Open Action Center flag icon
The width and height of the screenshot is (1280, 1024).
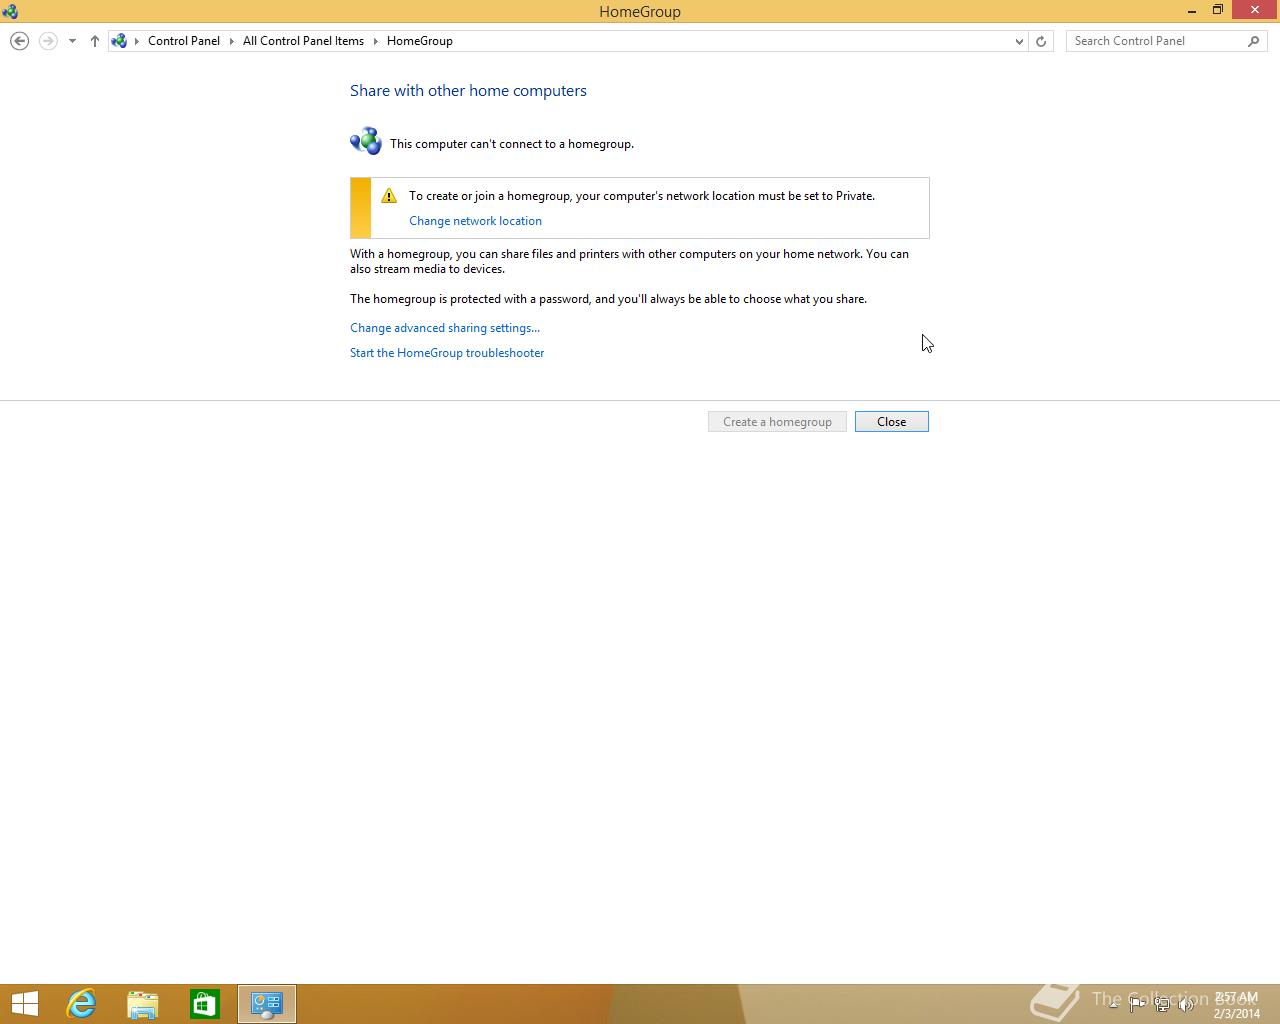[x=1137, y=1004]
